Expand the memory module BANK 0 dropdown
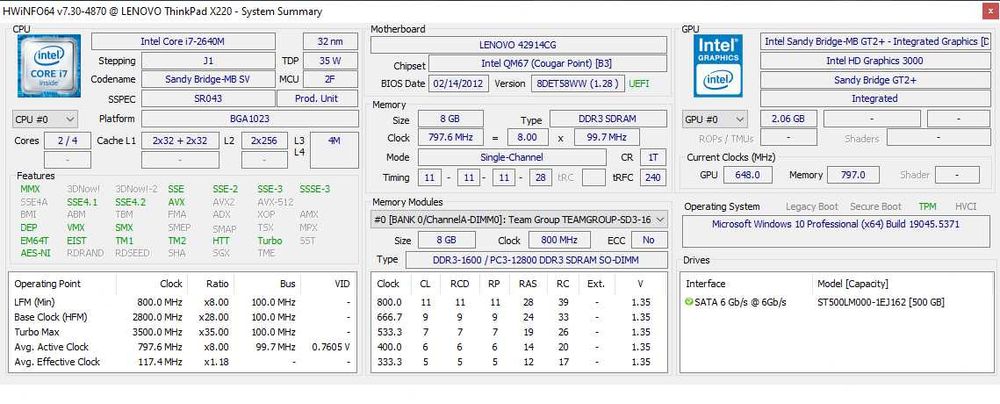 tap(519, 220)
